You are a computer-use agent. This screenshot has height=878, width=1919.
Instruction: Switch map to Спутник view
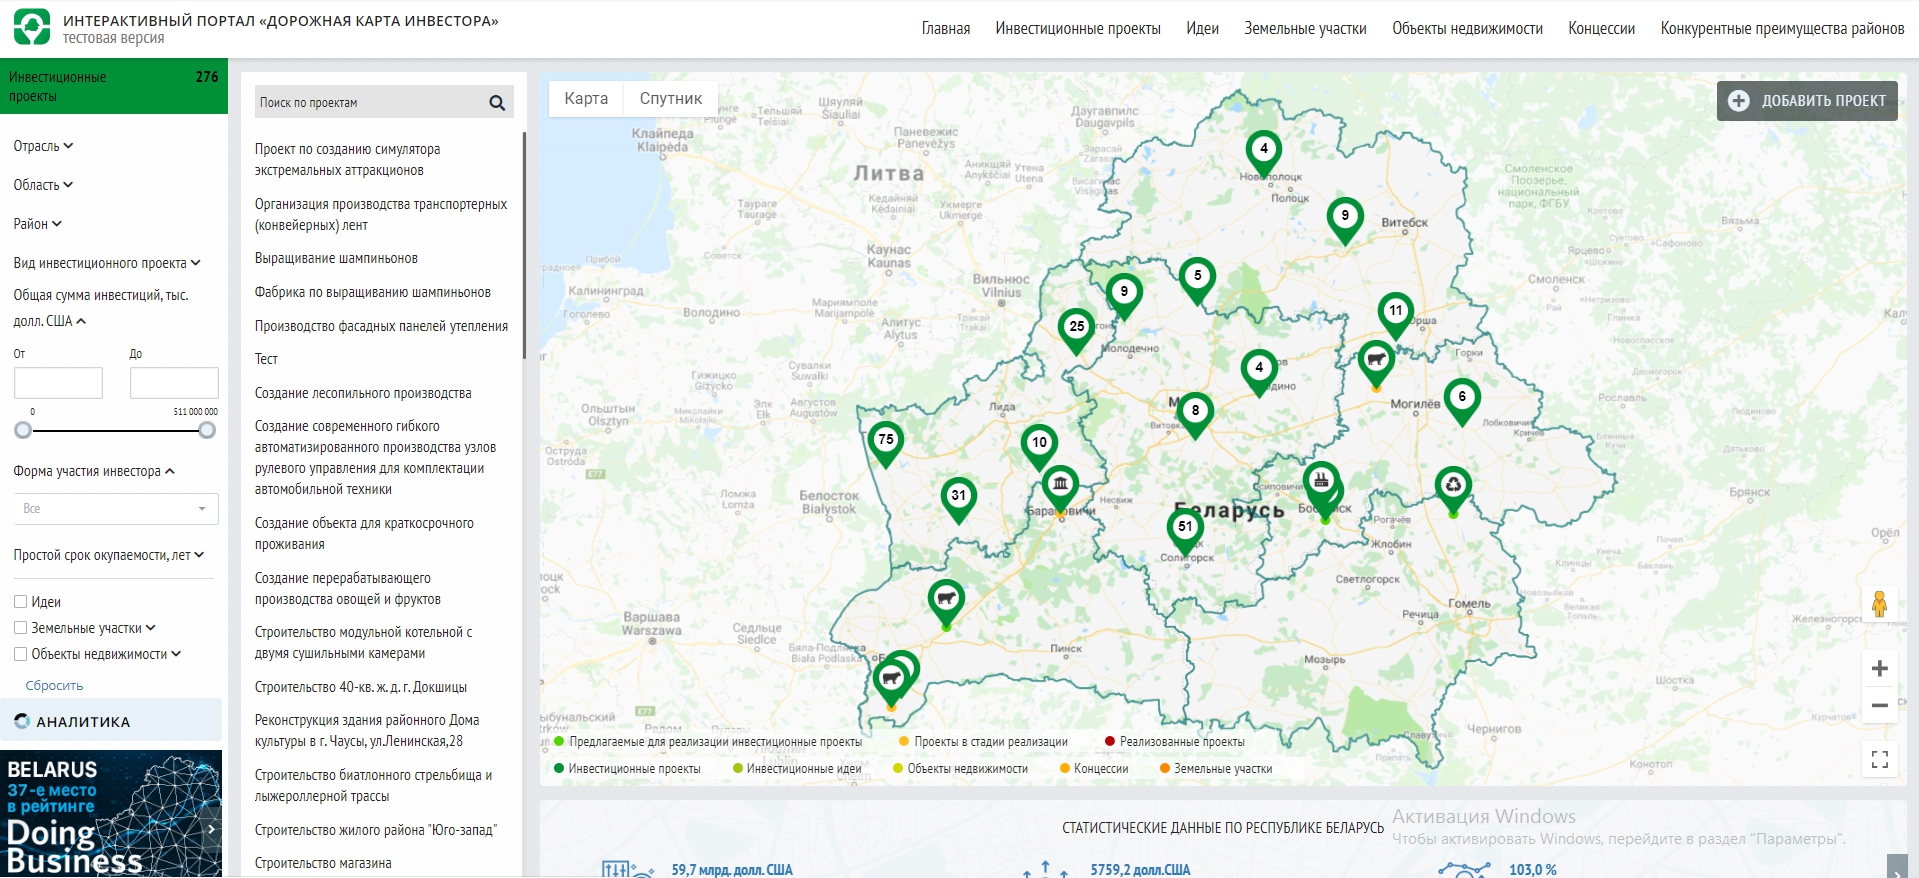[x=671, y=98]
